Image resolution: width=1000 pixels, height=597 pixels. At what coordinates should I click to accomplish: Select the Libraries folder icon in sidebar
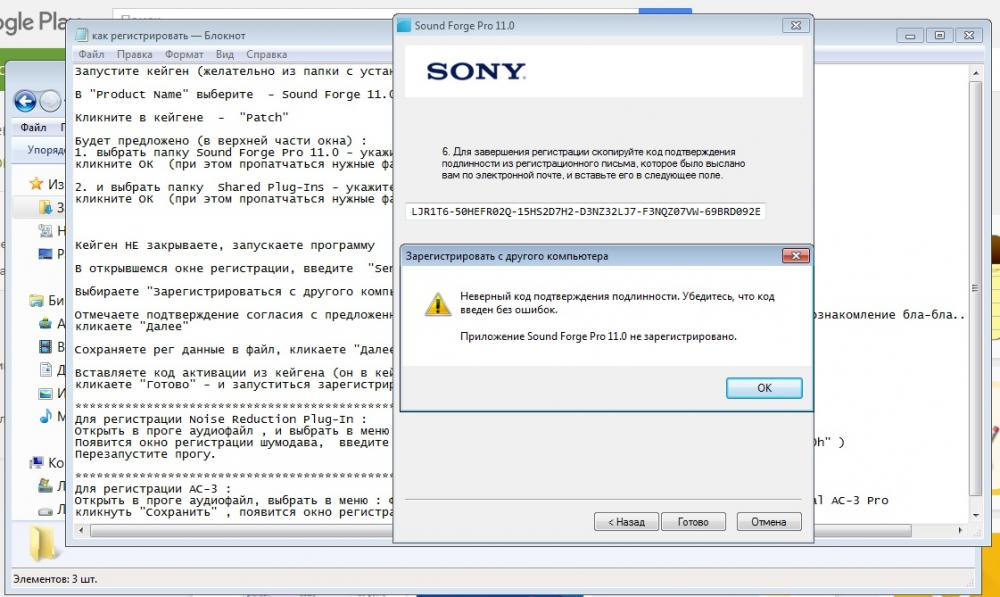(37, 300)
